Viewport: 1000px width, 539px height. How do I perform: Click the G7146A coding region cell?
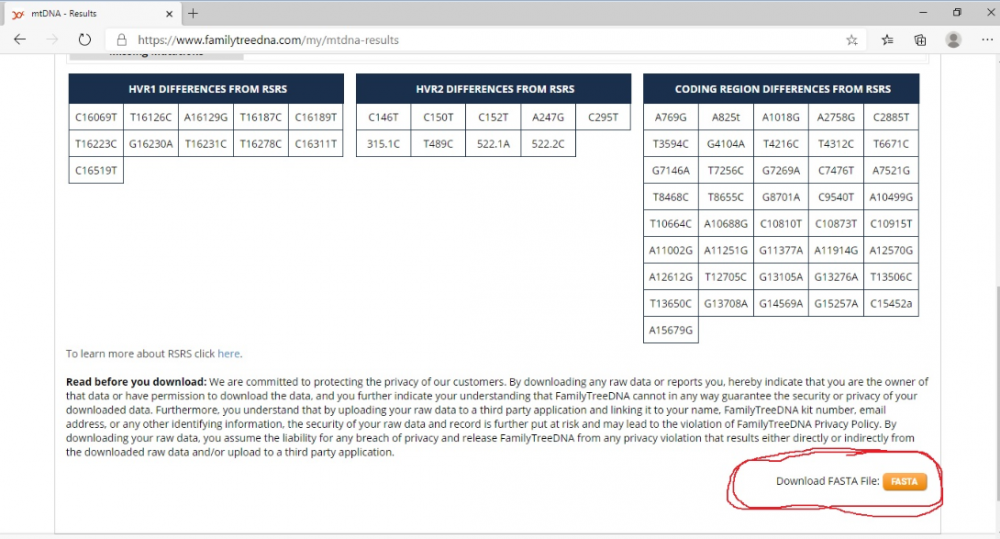click(671, 170)
